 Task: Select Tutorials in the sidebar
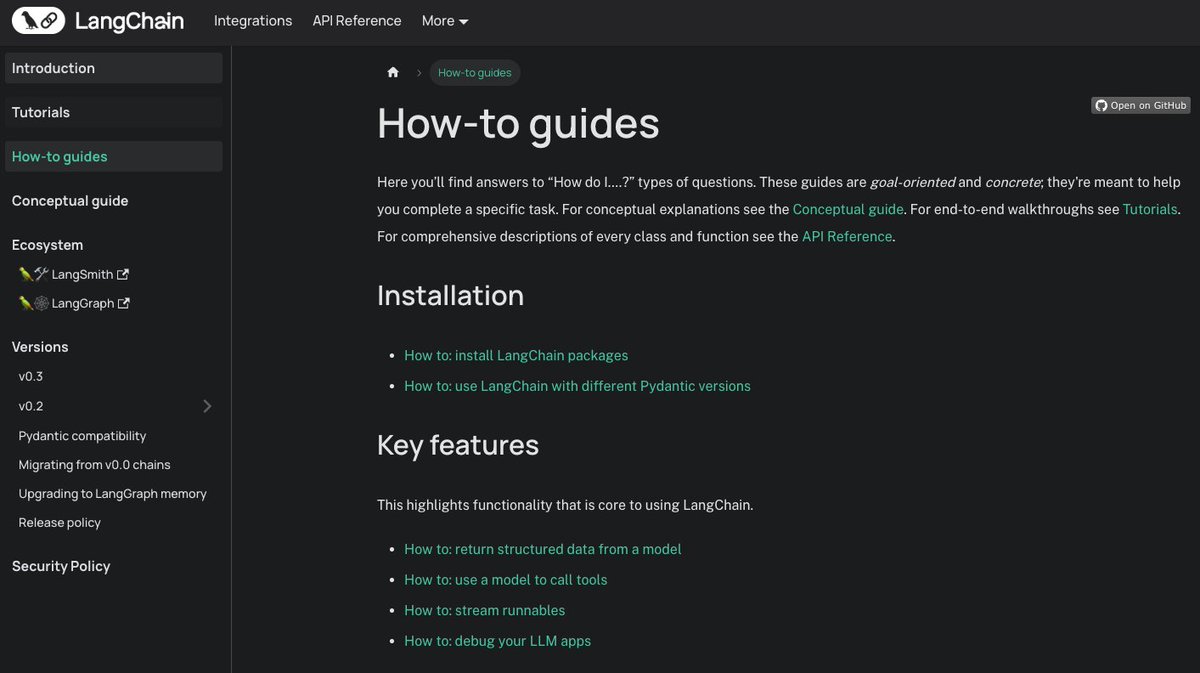pos(114,112)
